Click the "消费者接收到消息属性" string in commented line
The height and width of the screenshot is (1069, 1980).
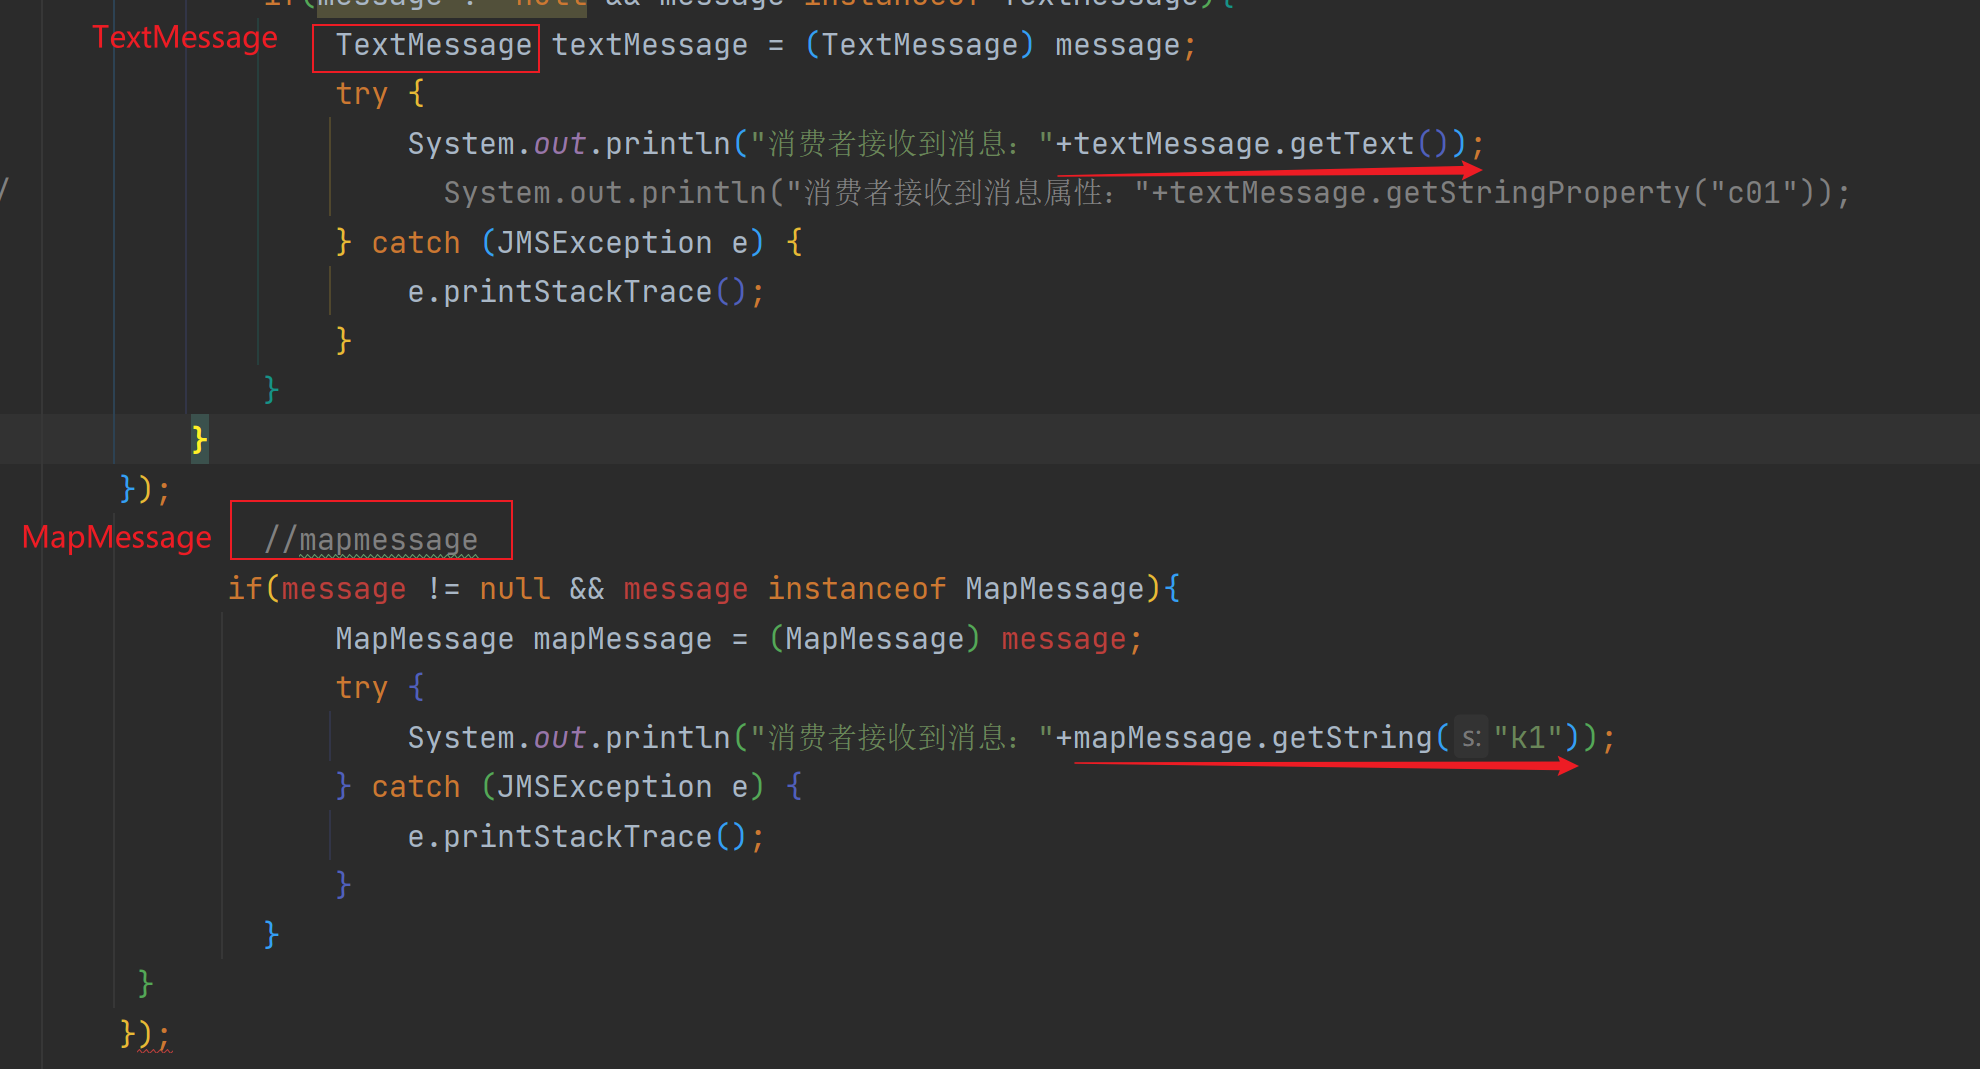pyautogui.click(x=968, y=193)
